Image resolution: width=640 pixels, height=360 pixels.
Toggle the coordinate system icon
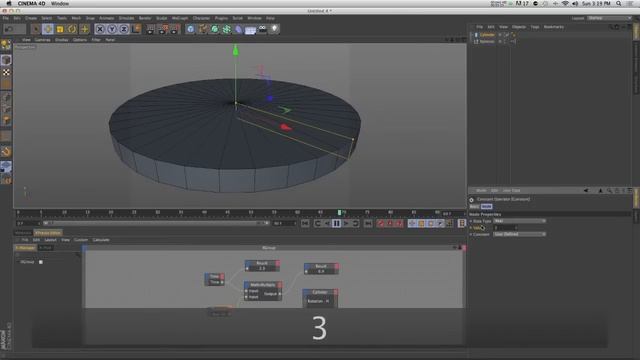[x=136, y=29]
